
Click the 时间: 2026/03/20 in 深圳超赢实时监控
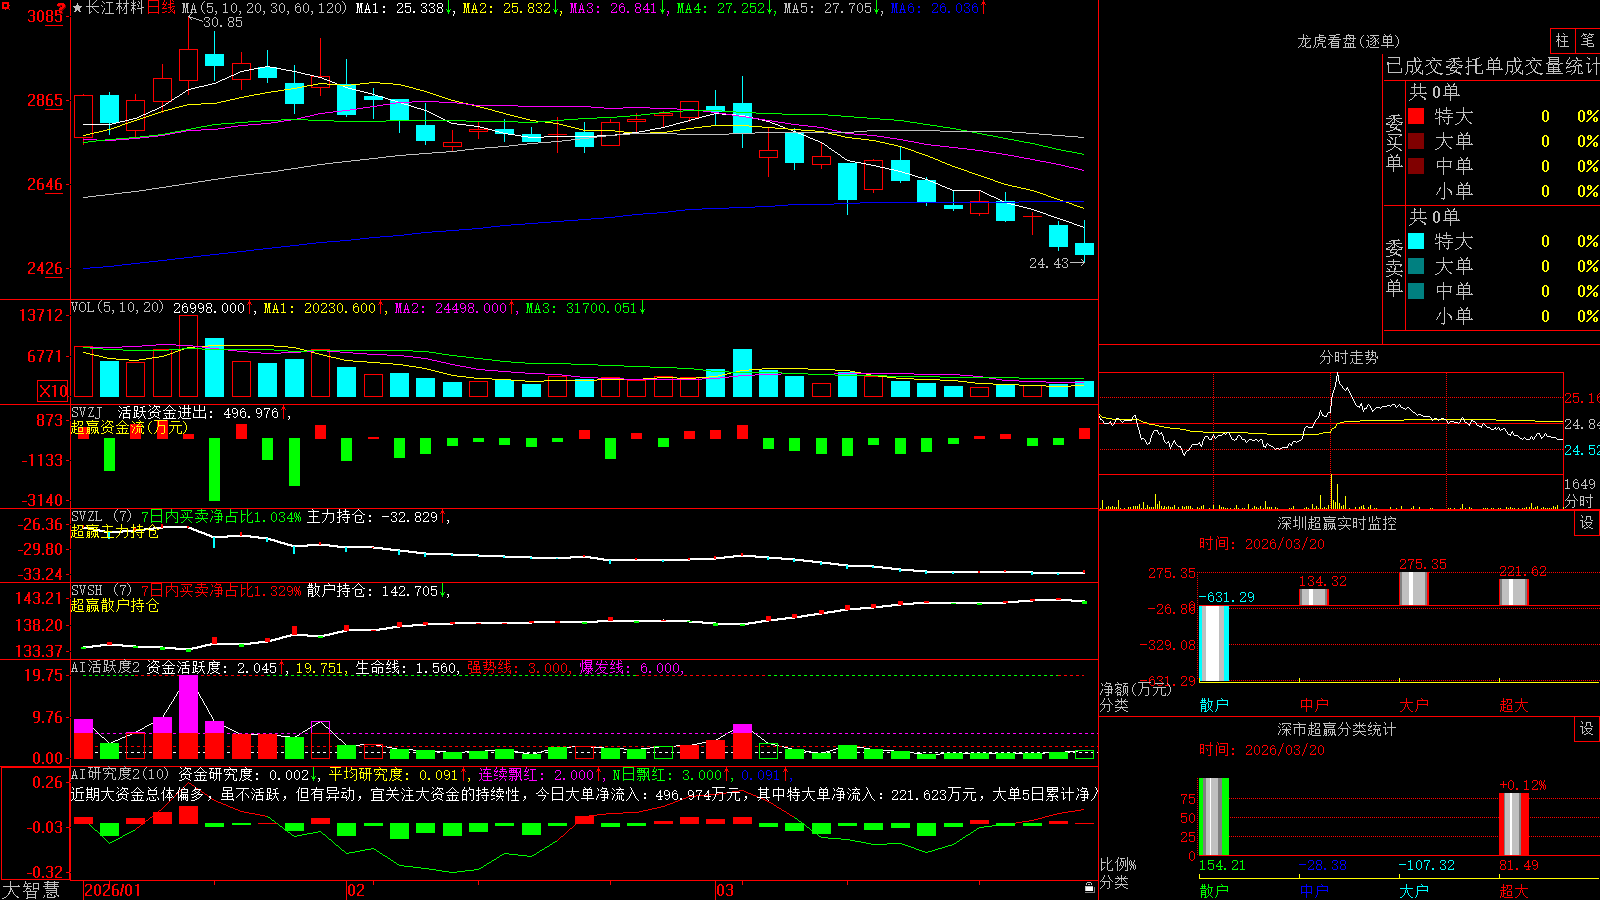coord(1261,544)
